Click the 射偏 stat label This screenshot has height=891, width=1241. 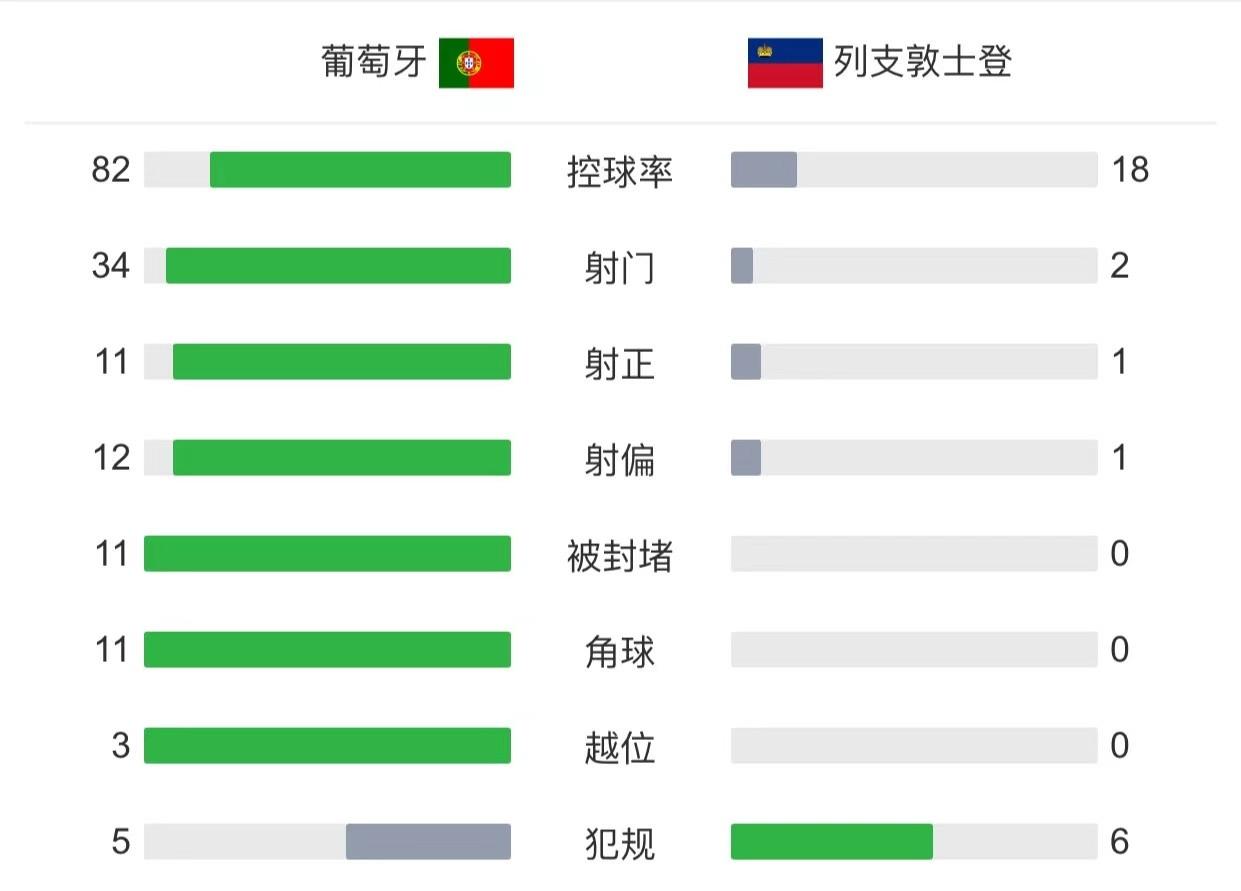pyautogui.click(x=620, y=459)
